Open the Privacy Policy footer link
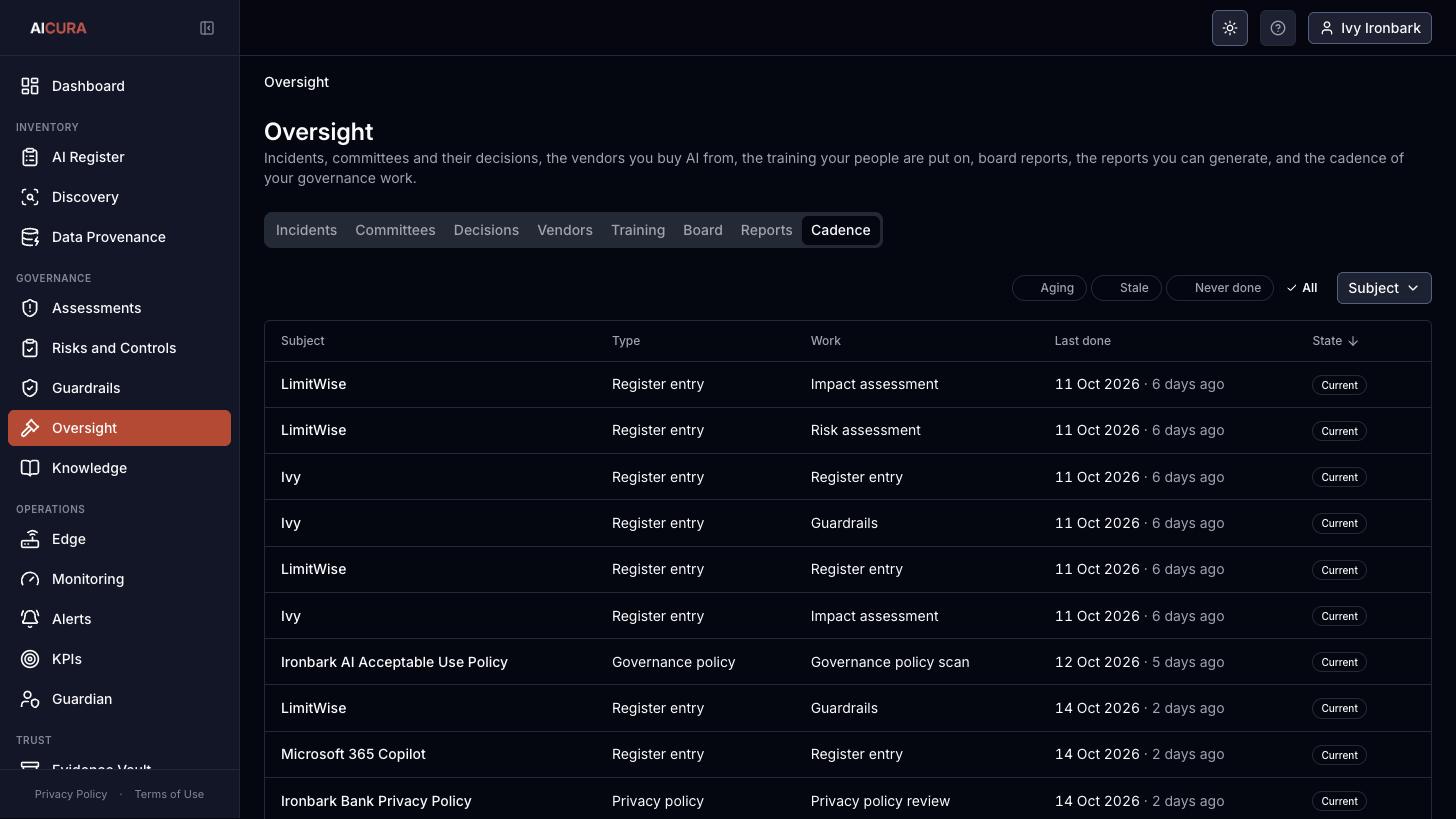Image resolution: width=1456 pixels, height=819 pixels. pos(71,794)
